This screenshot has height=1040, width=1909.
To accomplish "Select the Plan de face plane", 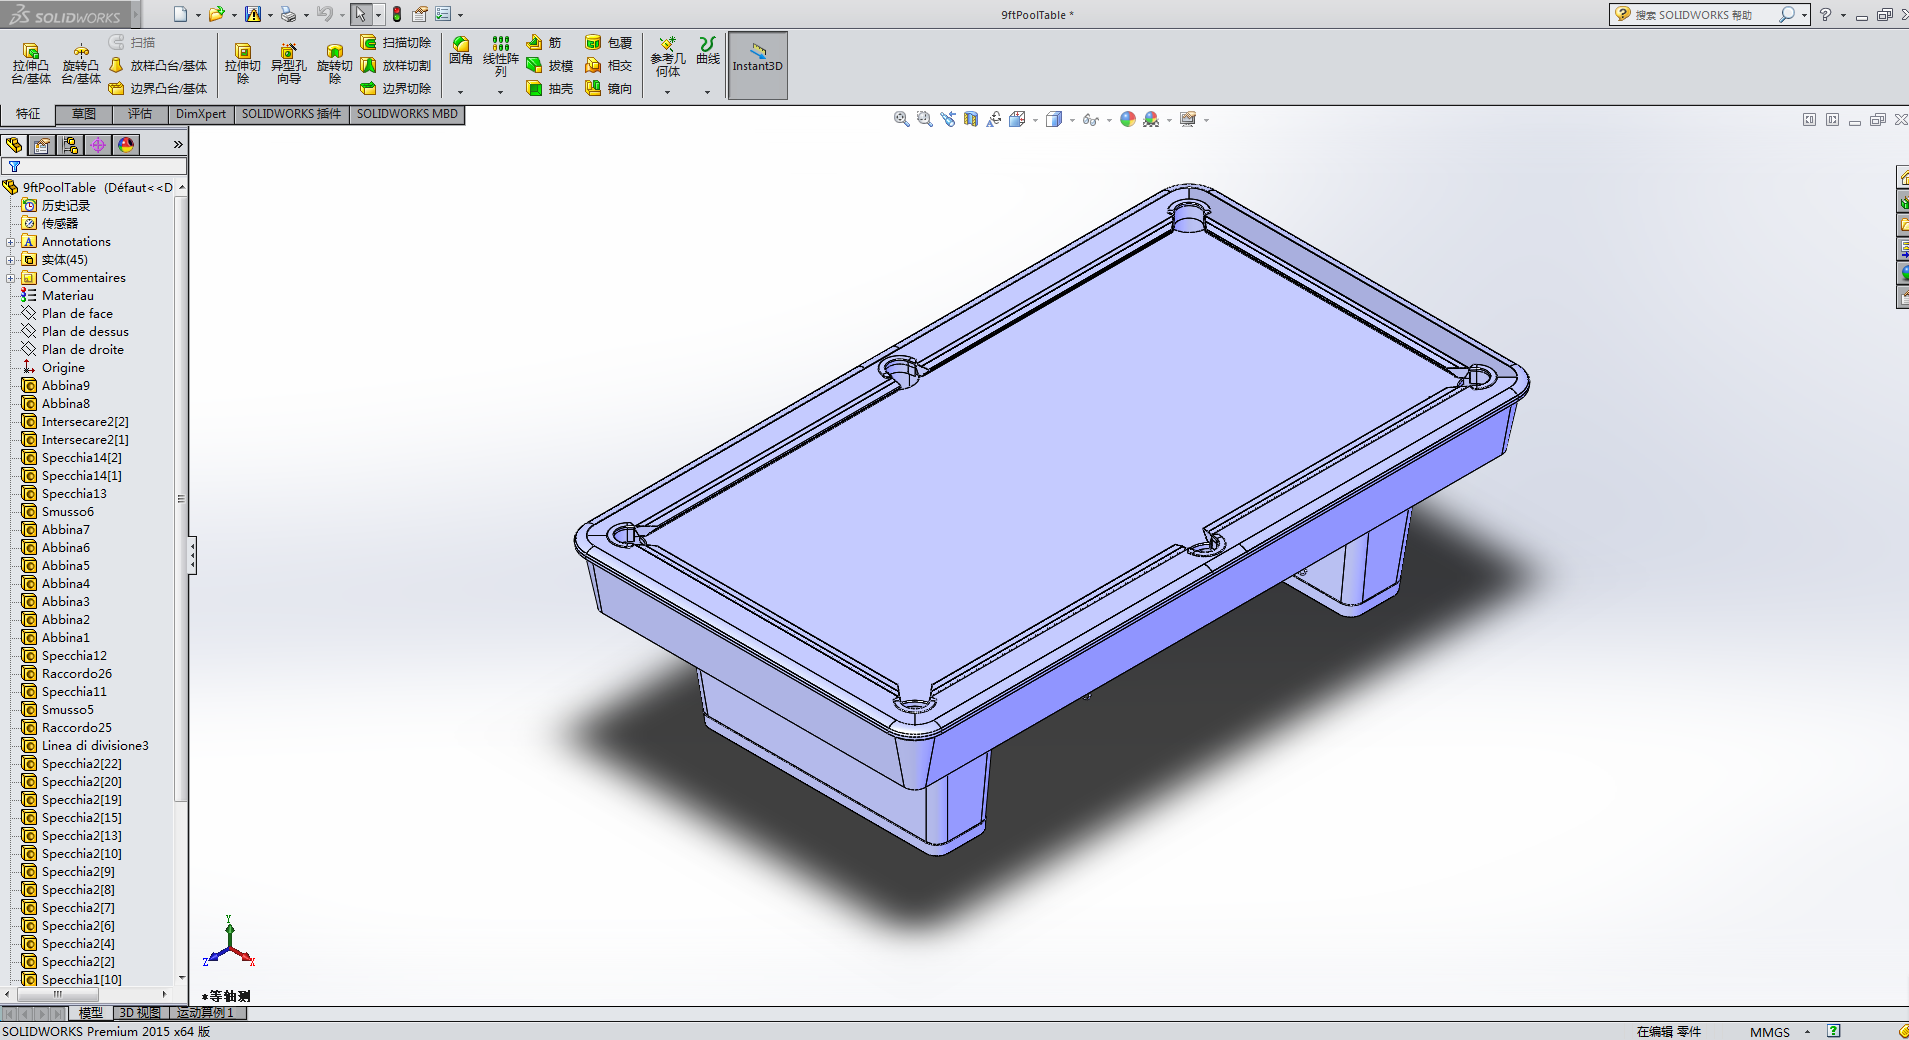I will coord(77,314).
